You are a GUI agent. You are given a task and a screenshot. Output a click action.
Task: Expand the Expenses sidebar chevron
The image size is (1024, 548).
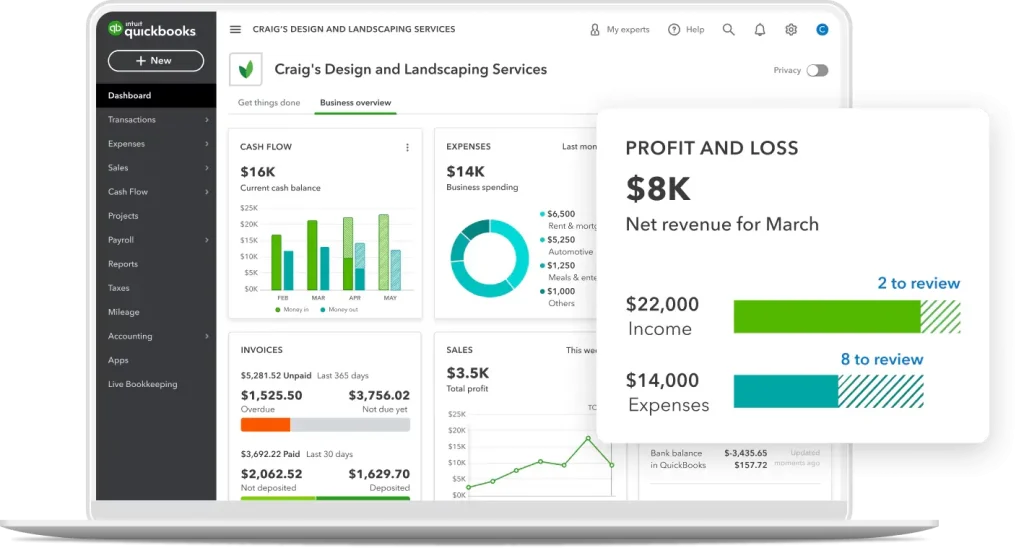[x=206, y=144]
